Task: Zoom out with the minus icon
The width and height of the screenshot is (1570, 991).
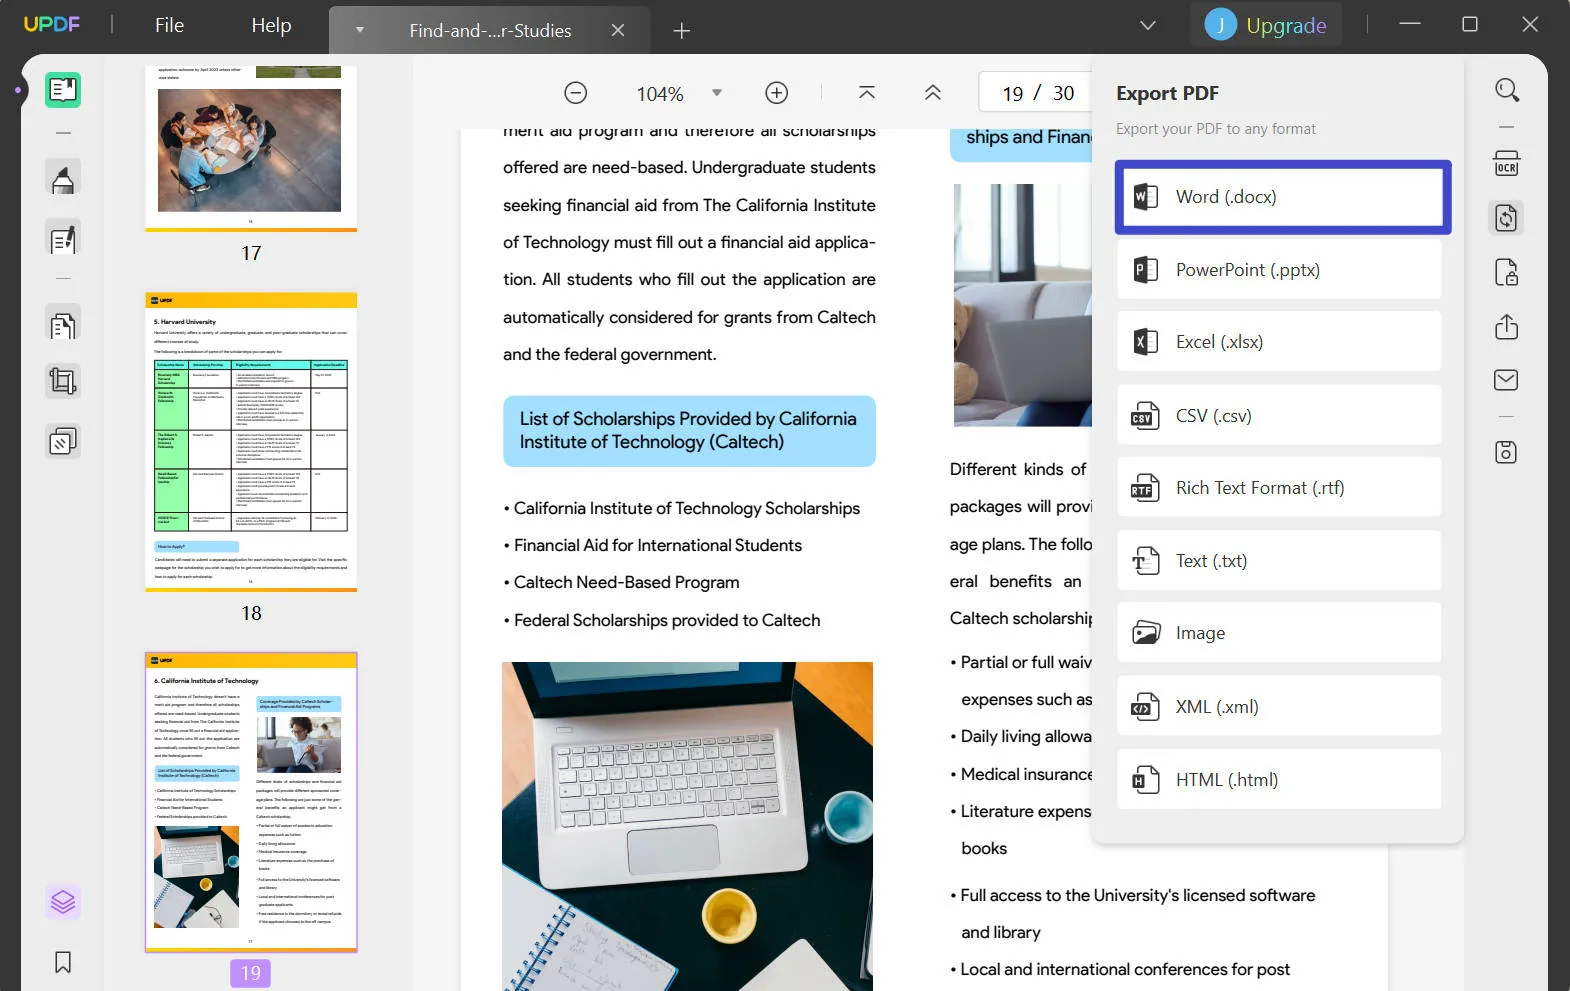Action: click(x=576, y=93)
